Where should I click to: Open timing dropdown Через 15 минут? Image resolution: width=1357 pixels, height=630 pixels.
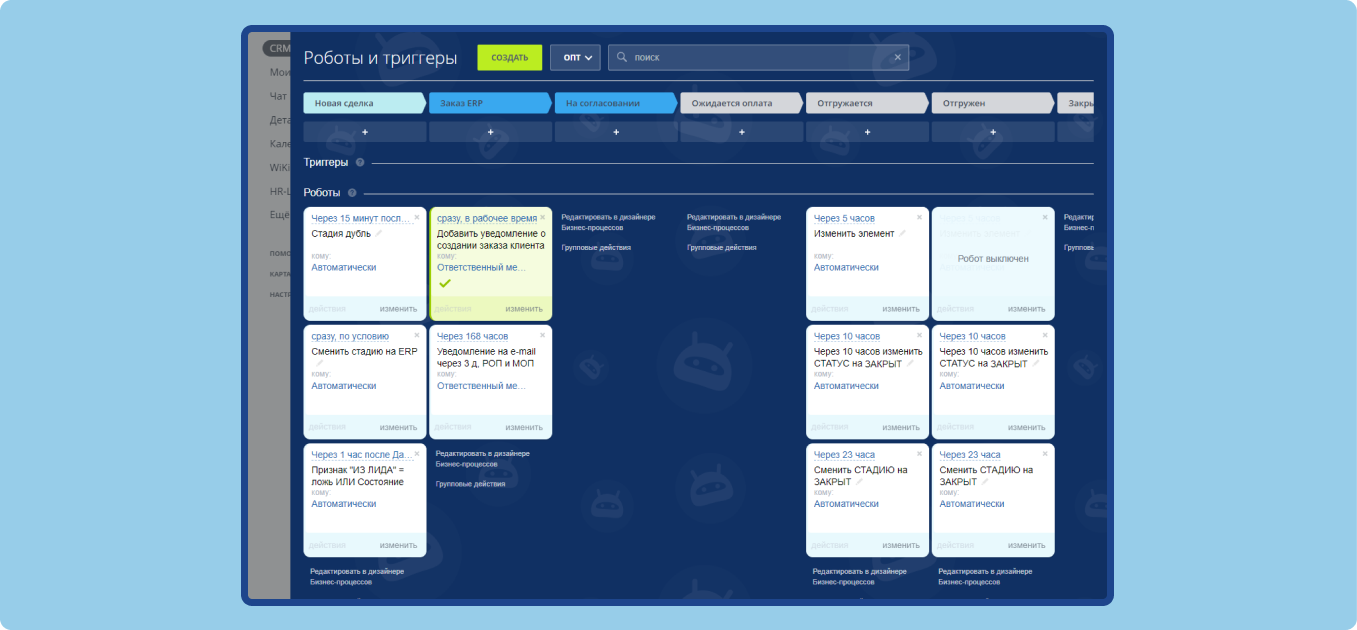pyautogui.click(x=360, y=218)
